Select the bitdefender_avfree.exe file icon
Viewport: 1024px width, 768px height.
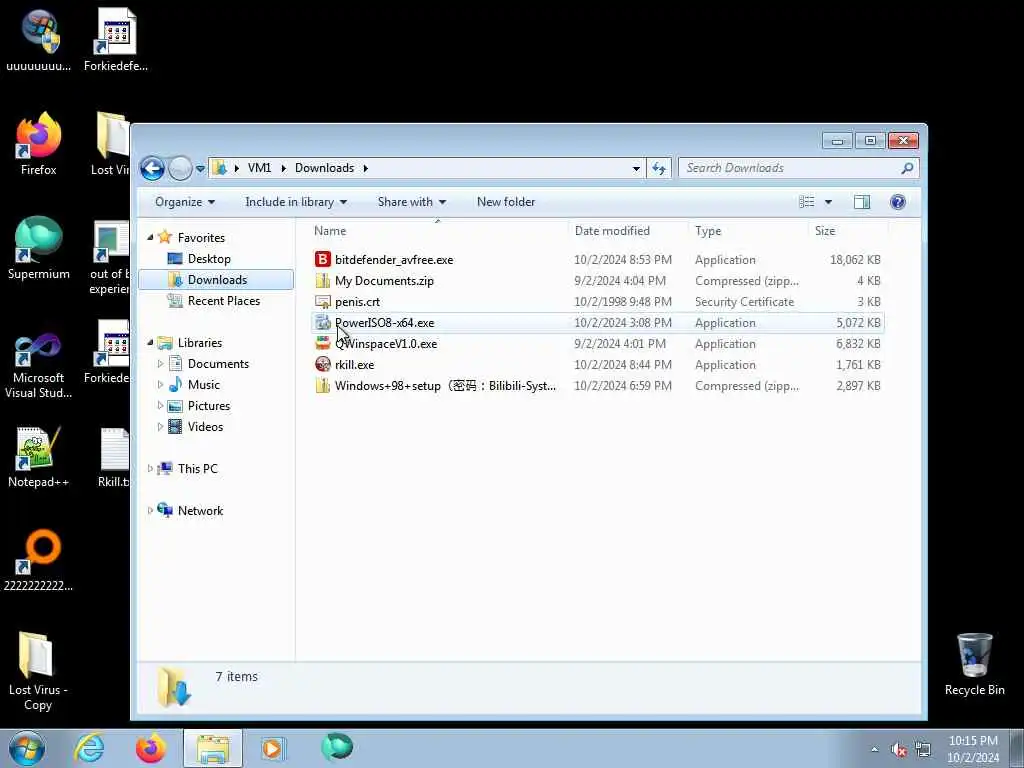[323, 259]
